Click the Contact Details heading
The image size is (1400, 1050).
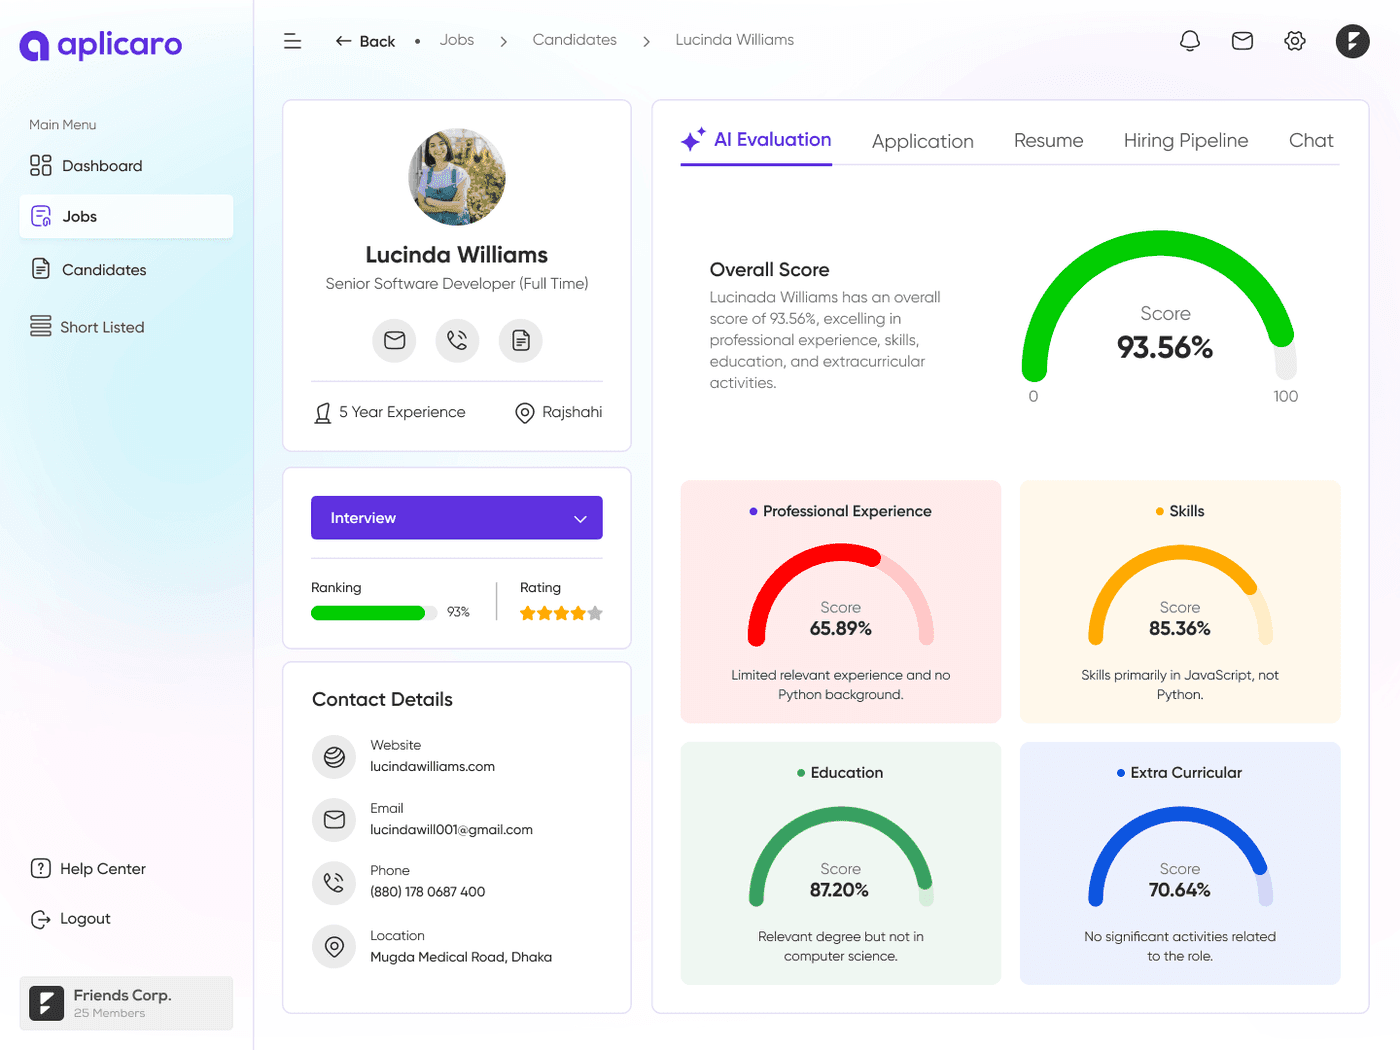pos(382,700)
